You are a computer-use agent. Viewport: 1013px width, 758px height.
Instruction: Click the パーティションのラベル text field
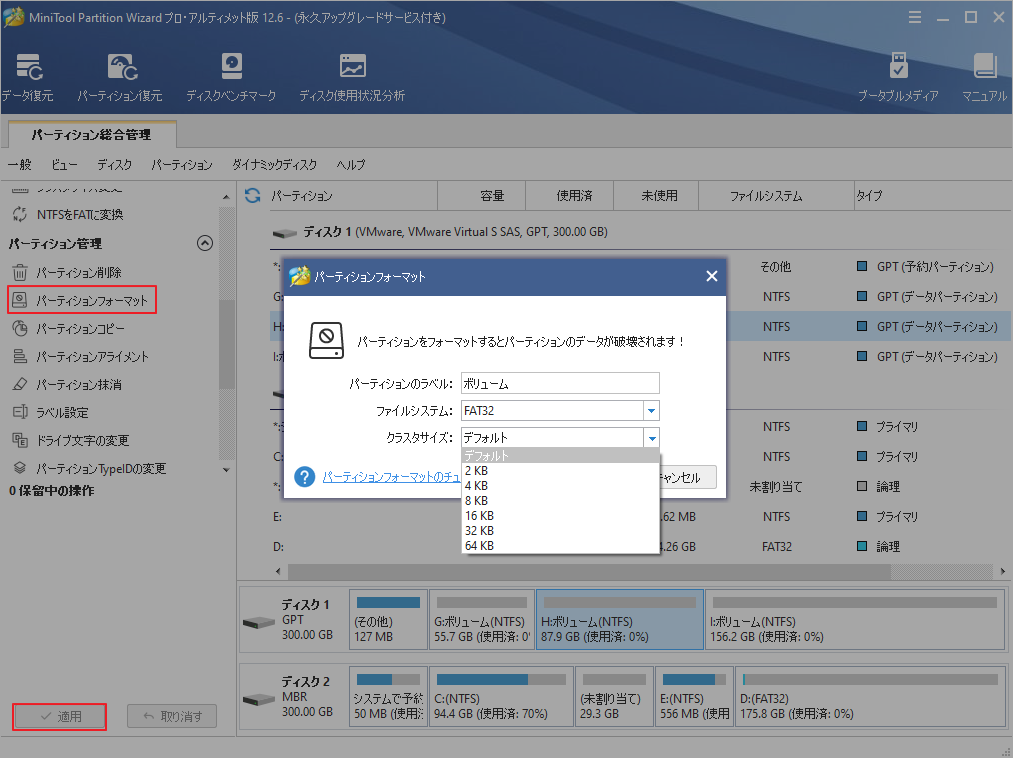pyautogui.click(x=559, y=383)
